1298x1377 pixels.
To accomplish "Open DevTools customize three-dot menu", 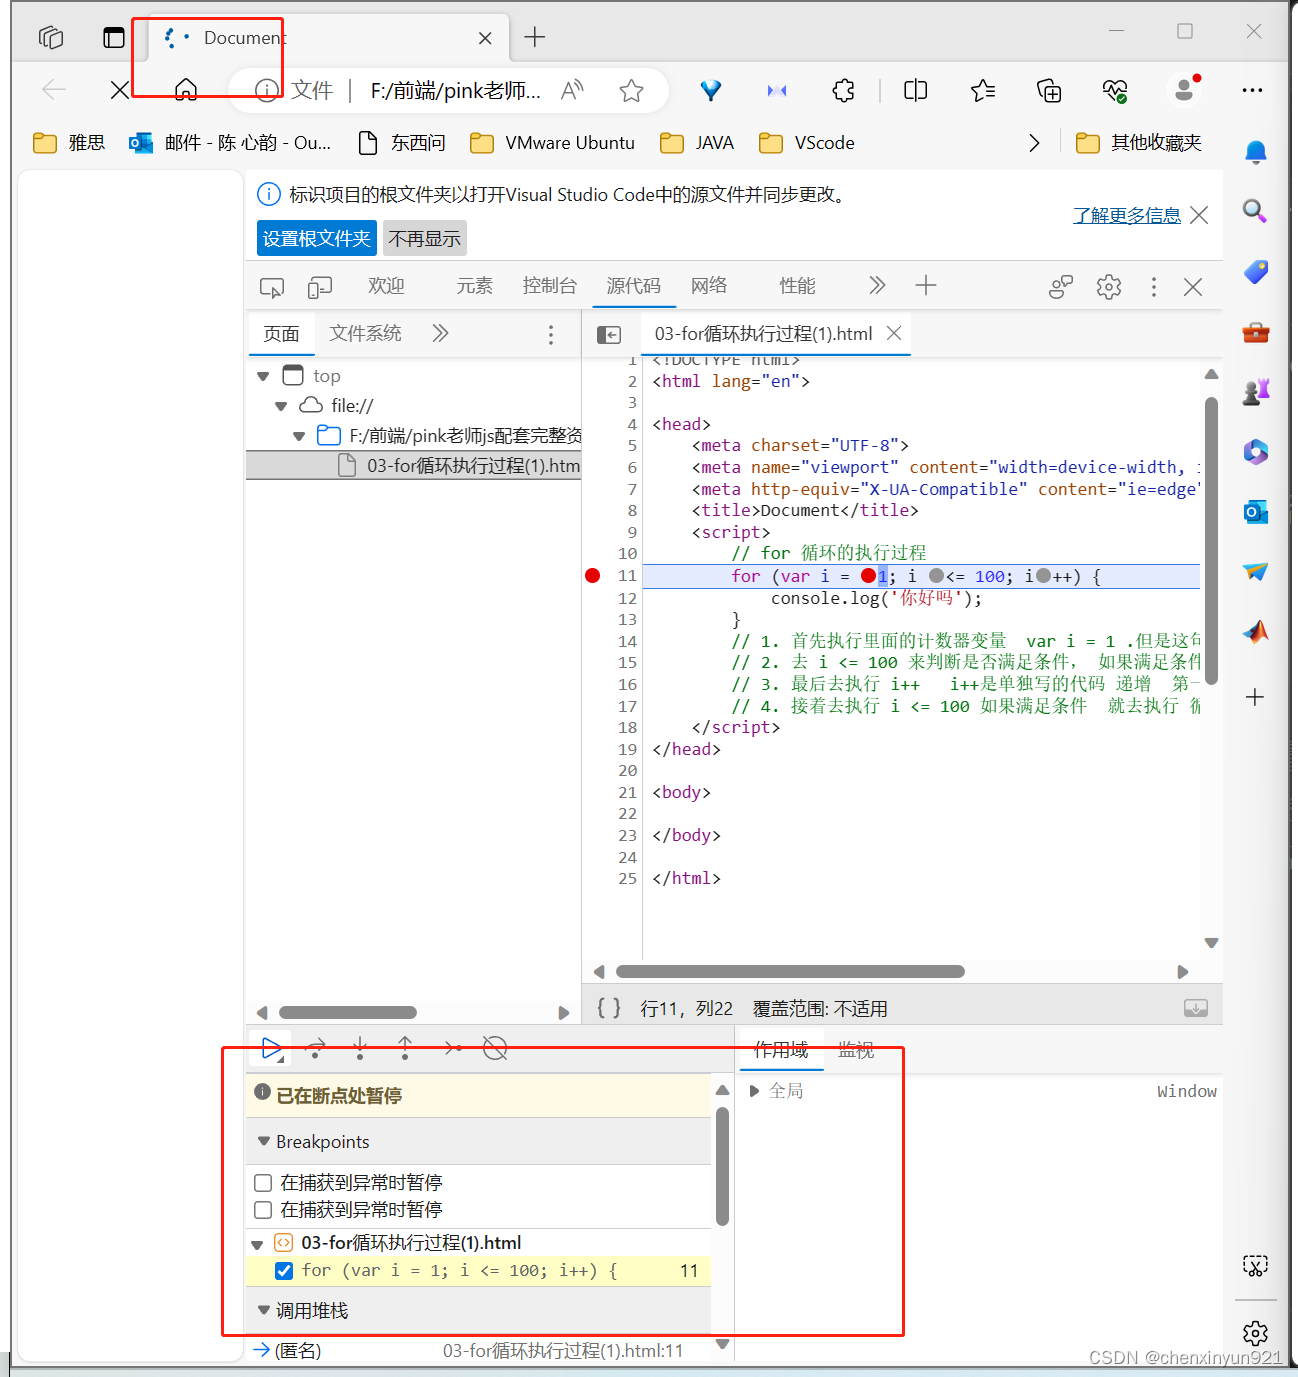I will [1154, 287].
